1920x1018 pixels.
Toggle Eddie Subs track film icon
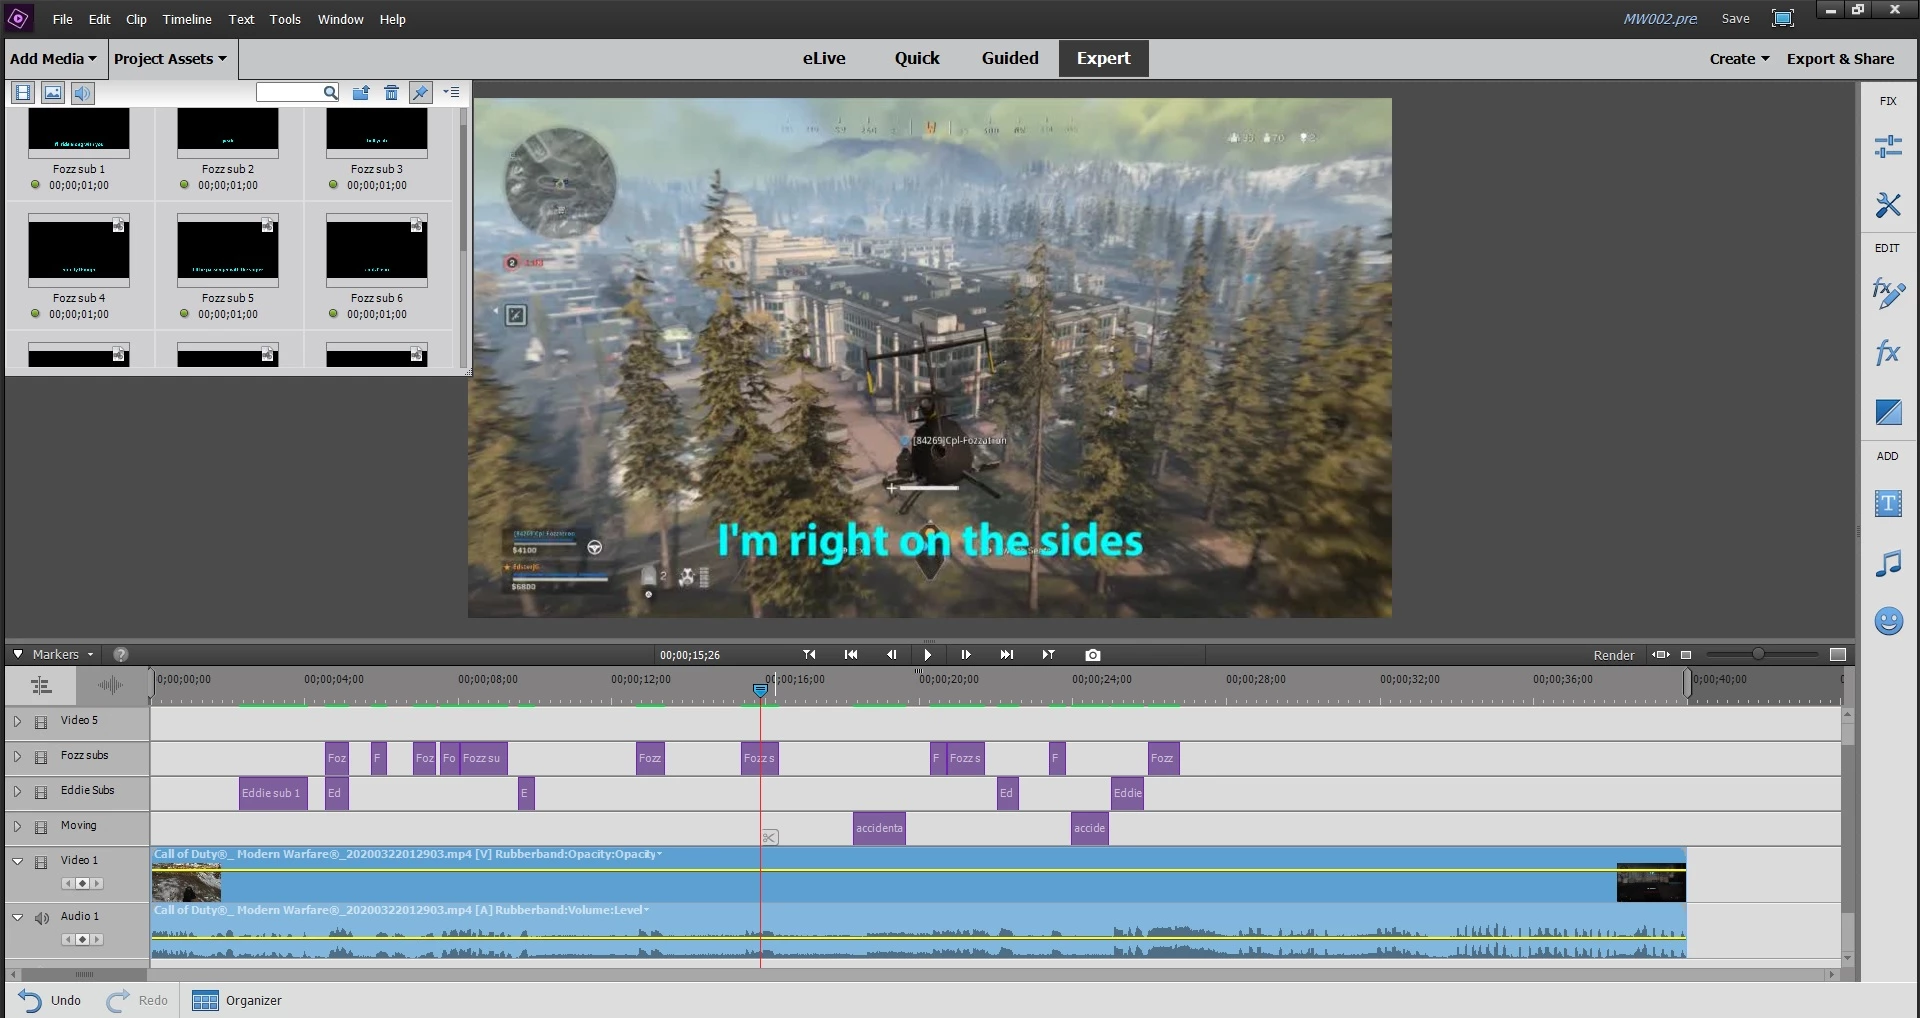point(41,792)
